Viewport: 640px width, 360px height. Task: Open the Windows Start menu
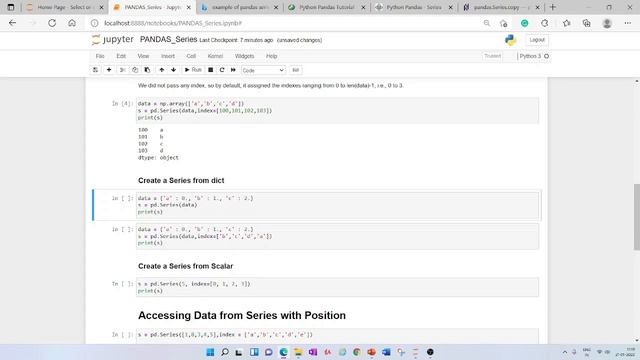click(x=210, y=352)
